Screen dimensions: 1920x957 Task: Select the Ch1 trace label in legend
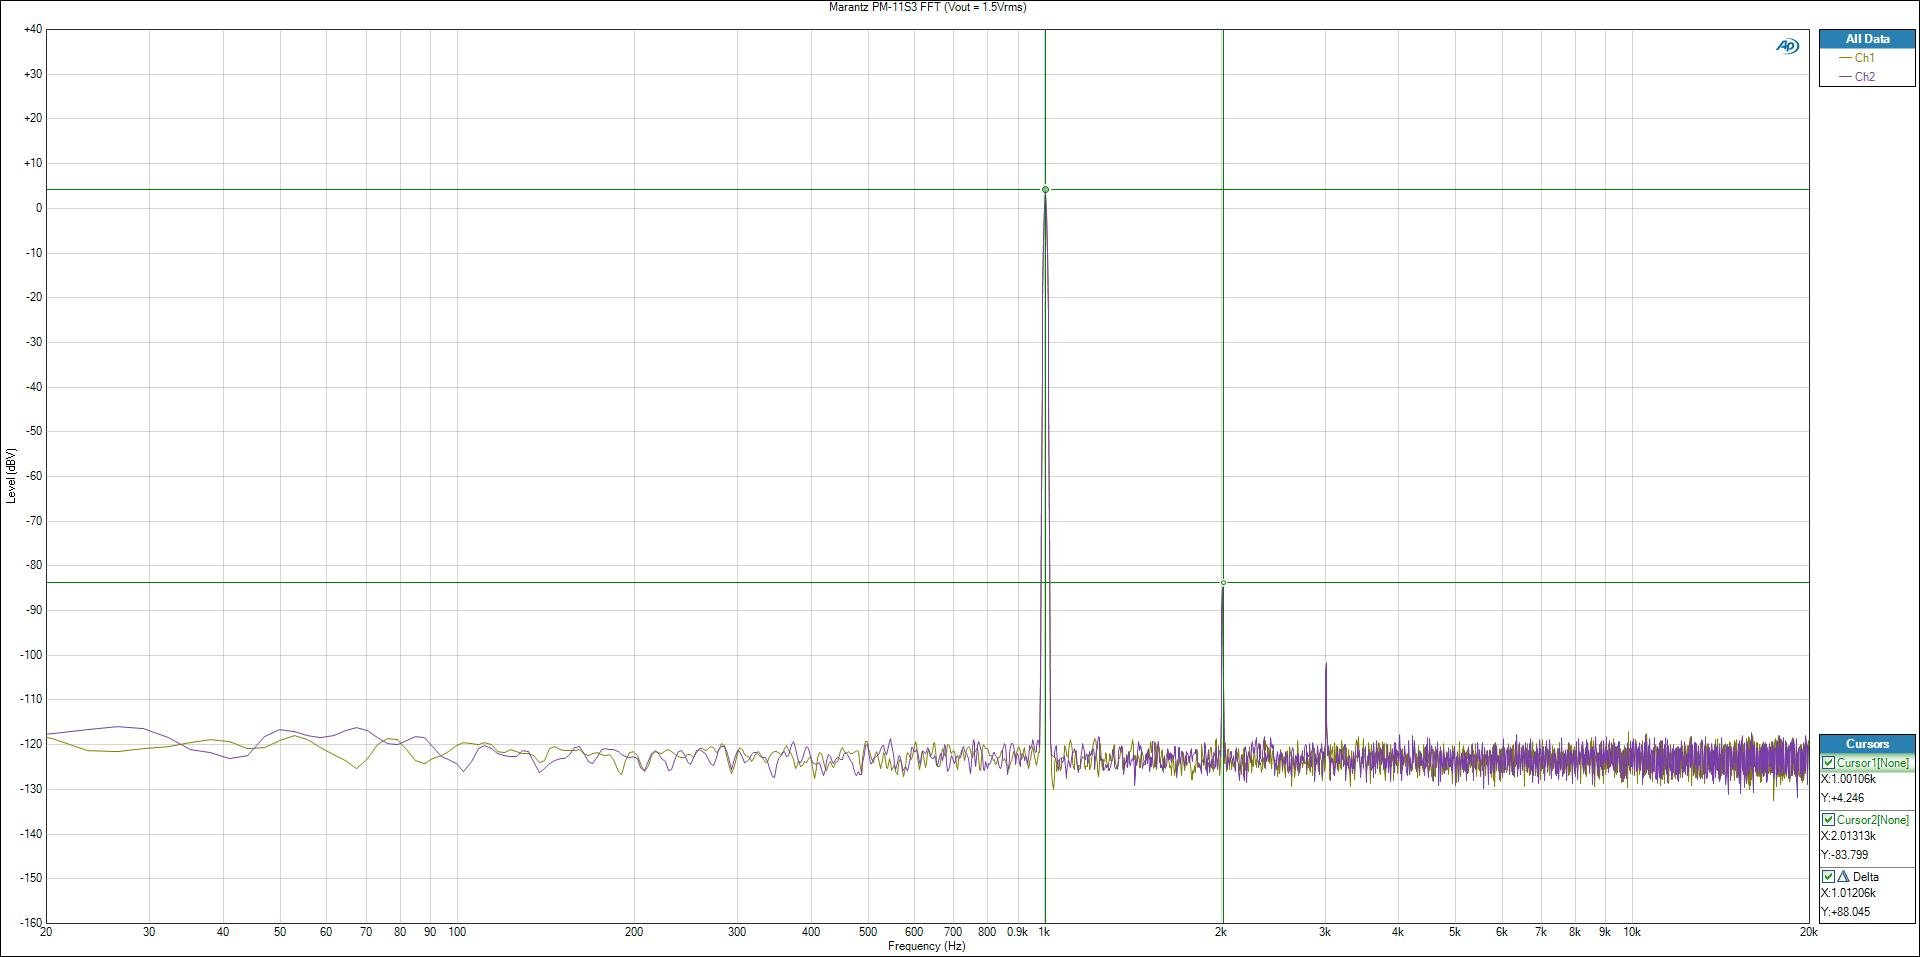pos(1865,59)
